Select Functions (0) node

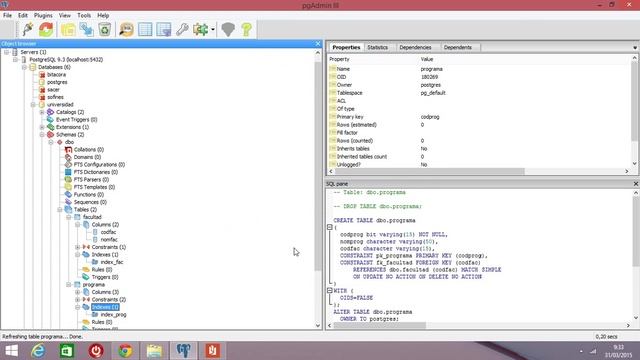[89, 194]
